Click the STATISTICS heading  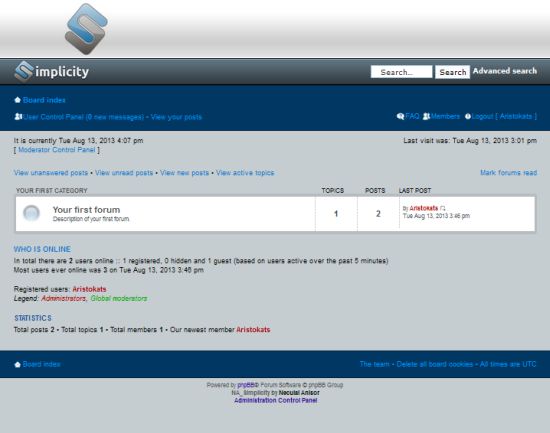tap(33, 318)
